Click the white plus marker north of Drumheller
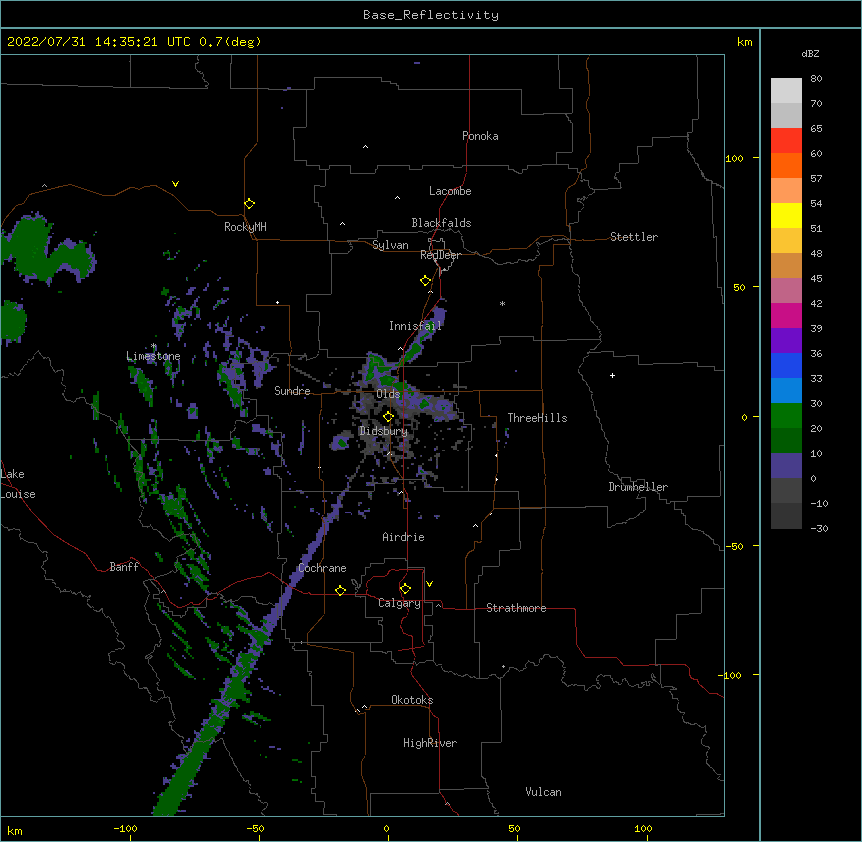This screenshot has width=862, height=842. [612, 375]
